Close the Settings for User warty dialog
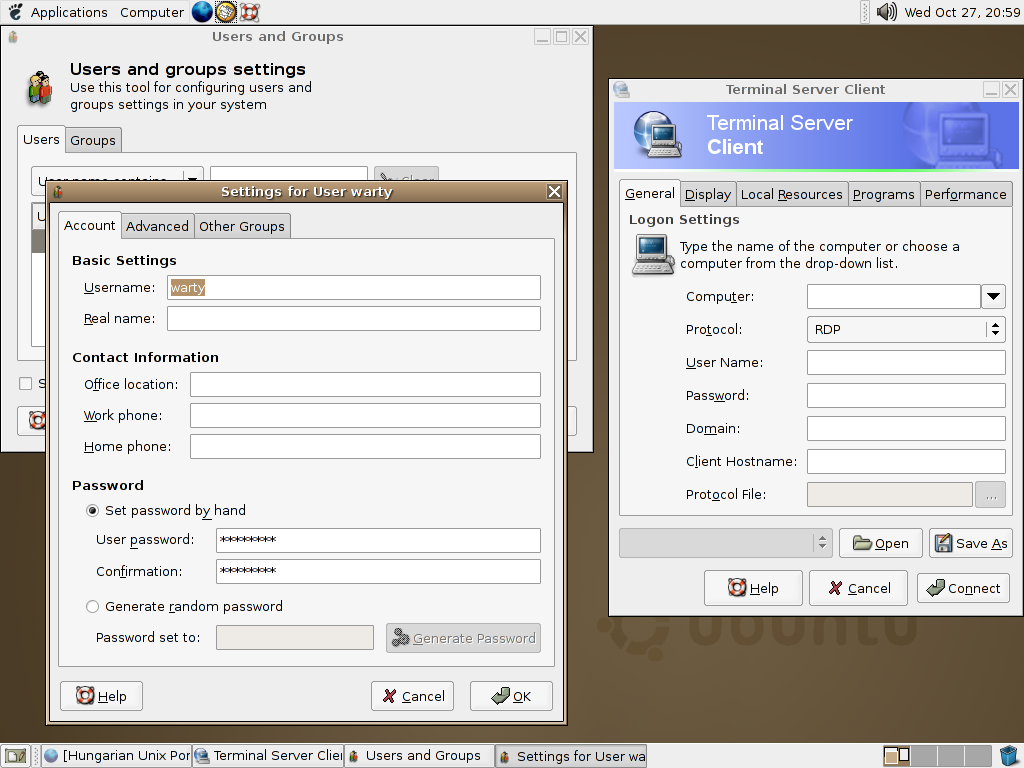This screenshot has height=768, width=1024. pos(554,191)
